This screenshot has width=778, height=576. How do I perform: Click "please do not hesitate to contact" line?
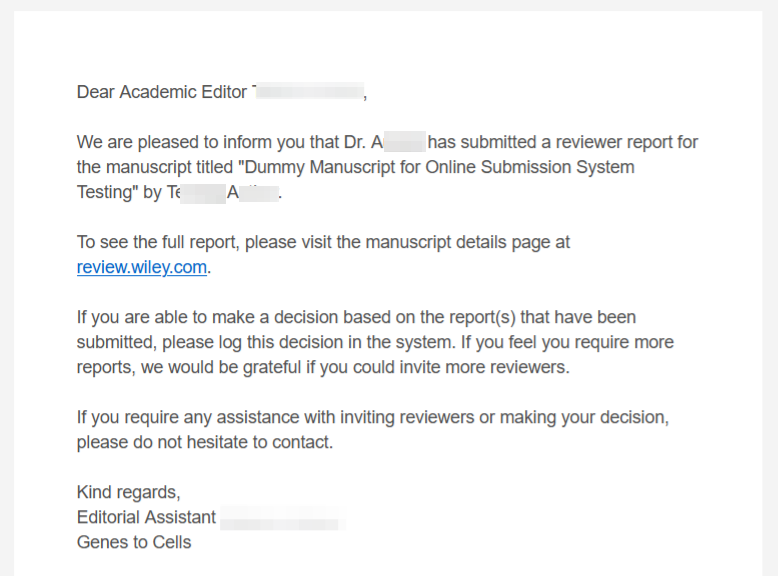click(x=204, y=442)
